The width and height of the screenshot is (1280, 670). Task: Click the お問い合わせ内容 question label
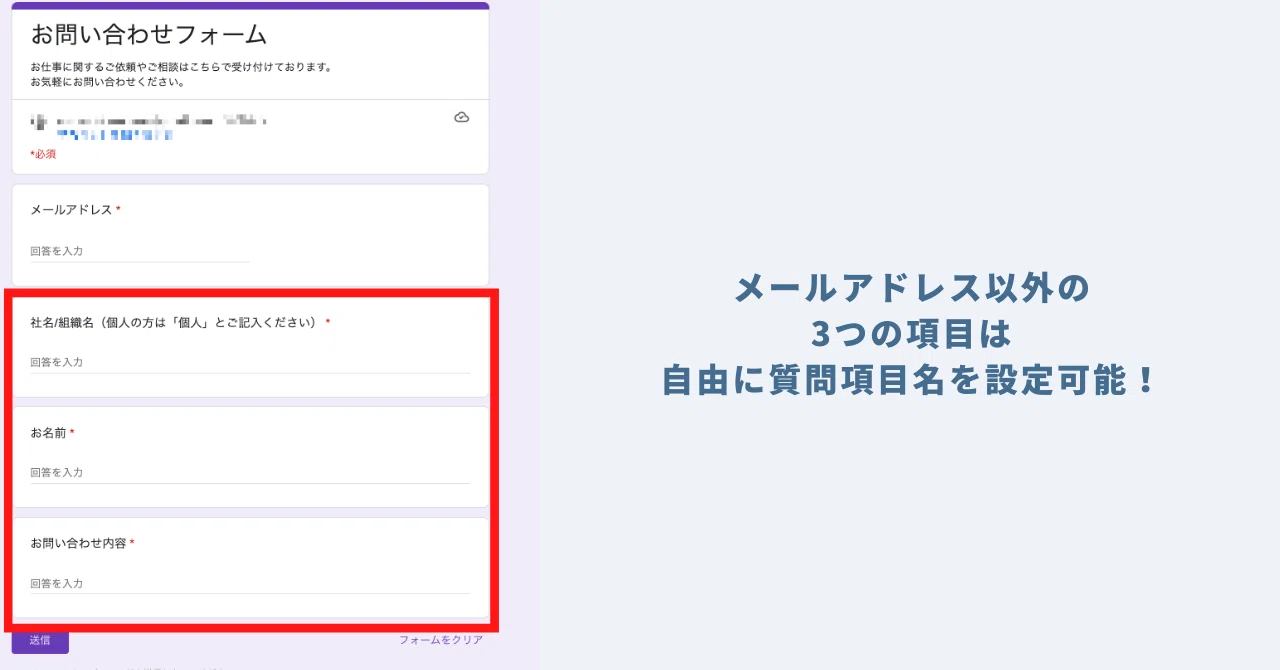click(x=78, y=543)
